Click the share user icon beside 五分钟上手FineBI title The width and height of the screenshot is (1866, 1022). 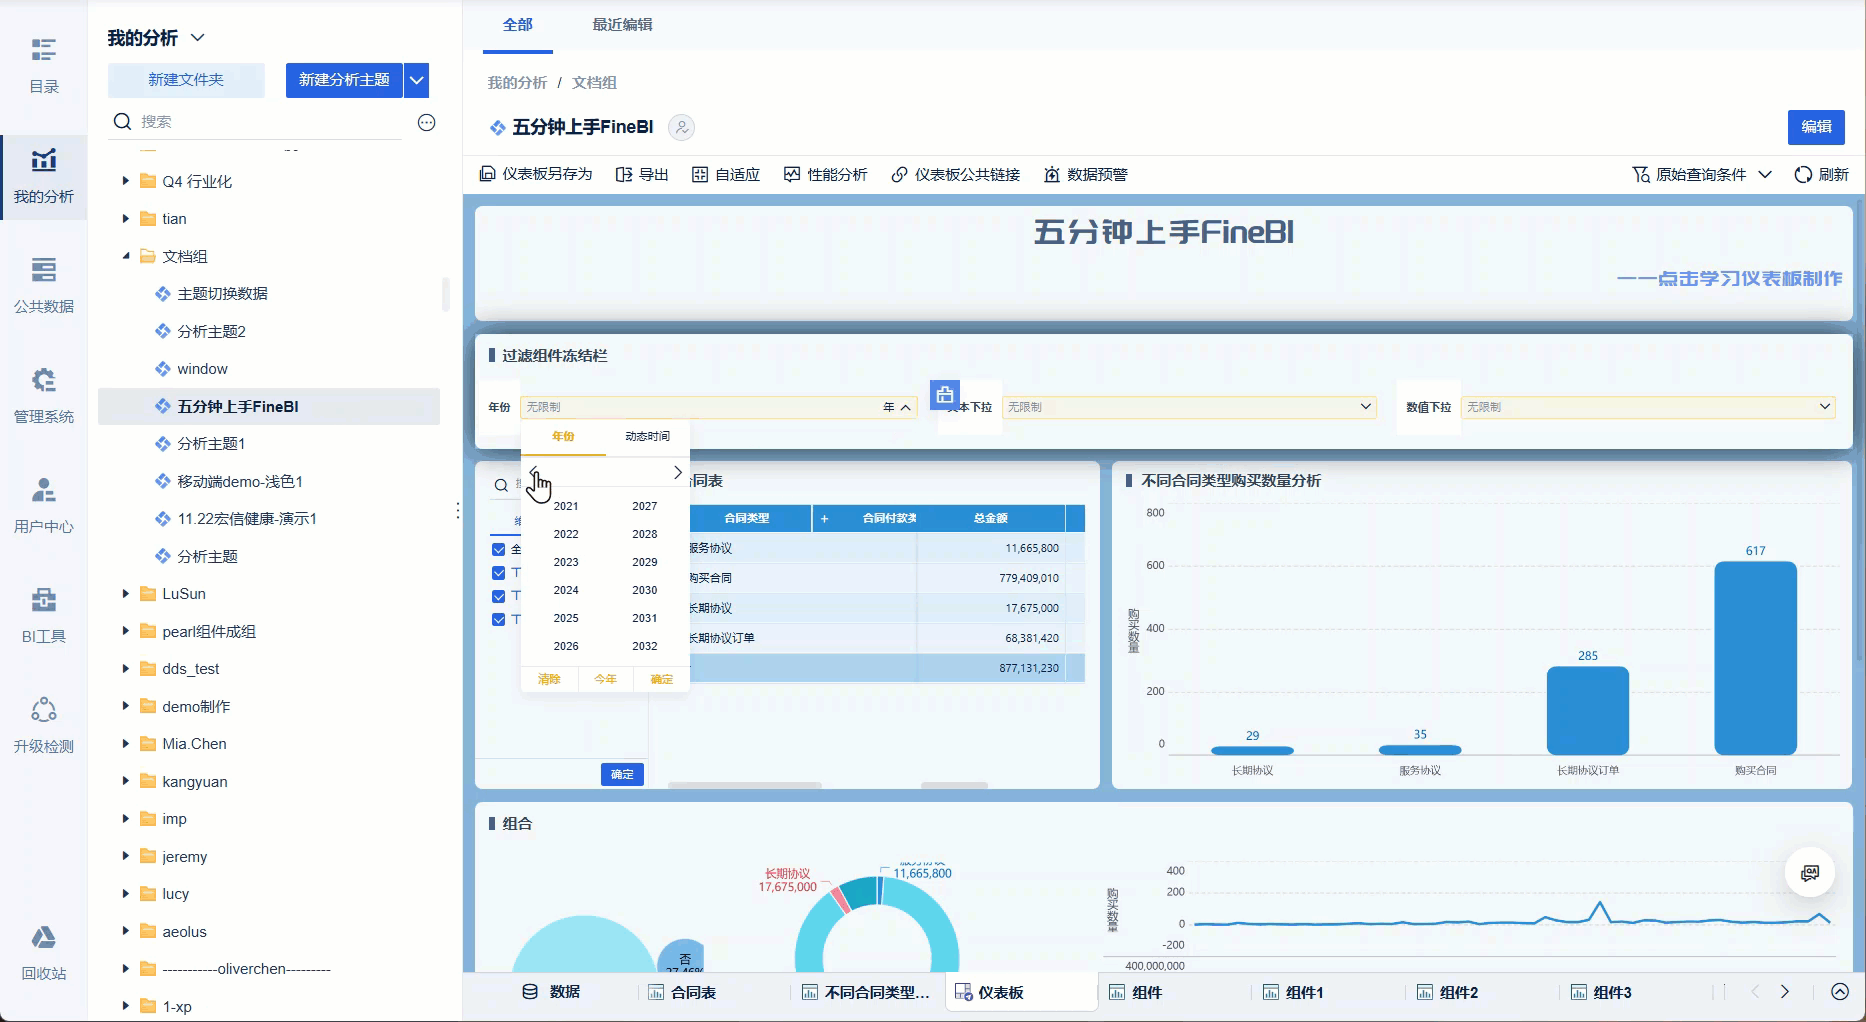pos(682,127)
